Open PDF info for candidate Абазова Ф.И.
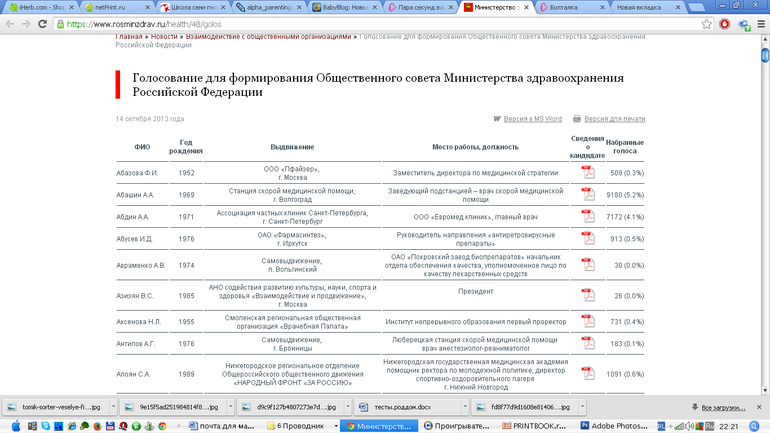Image resolution: width=770 pixels, height=433 pixels. [x=588, y=172]
